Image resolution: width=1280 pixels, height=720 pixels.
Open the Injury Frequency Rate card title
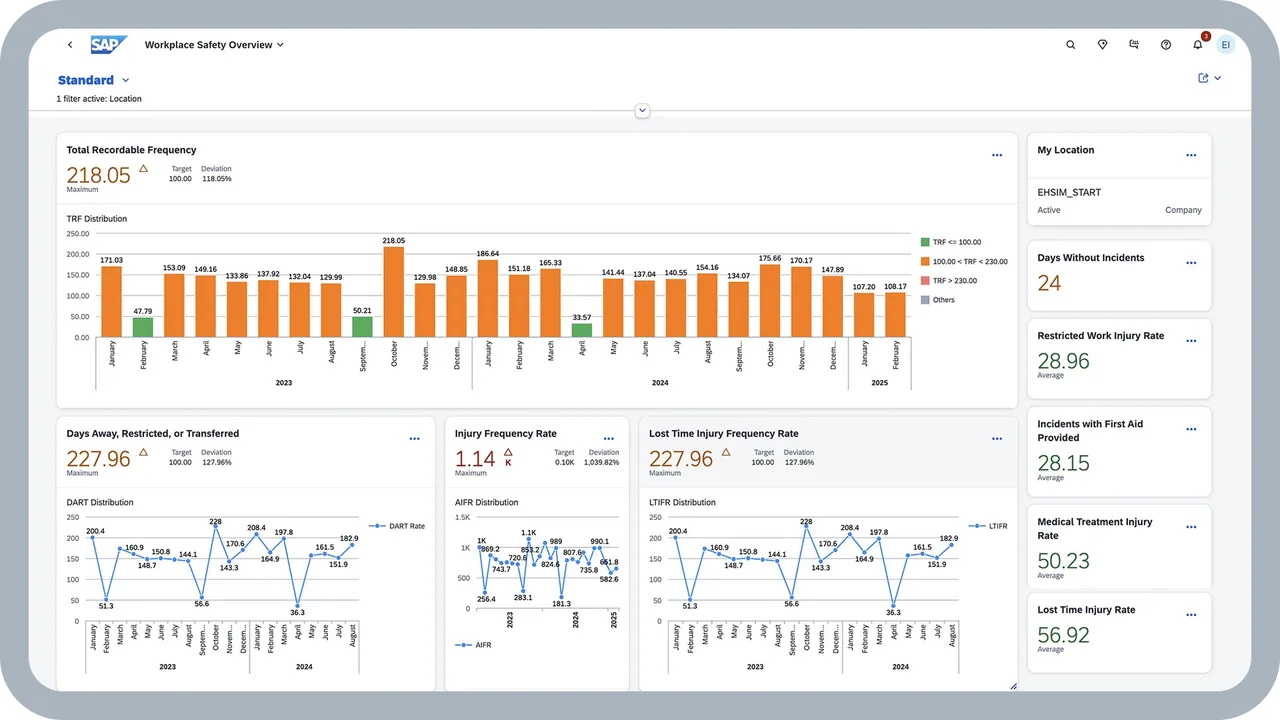click(x=506, y=434)
